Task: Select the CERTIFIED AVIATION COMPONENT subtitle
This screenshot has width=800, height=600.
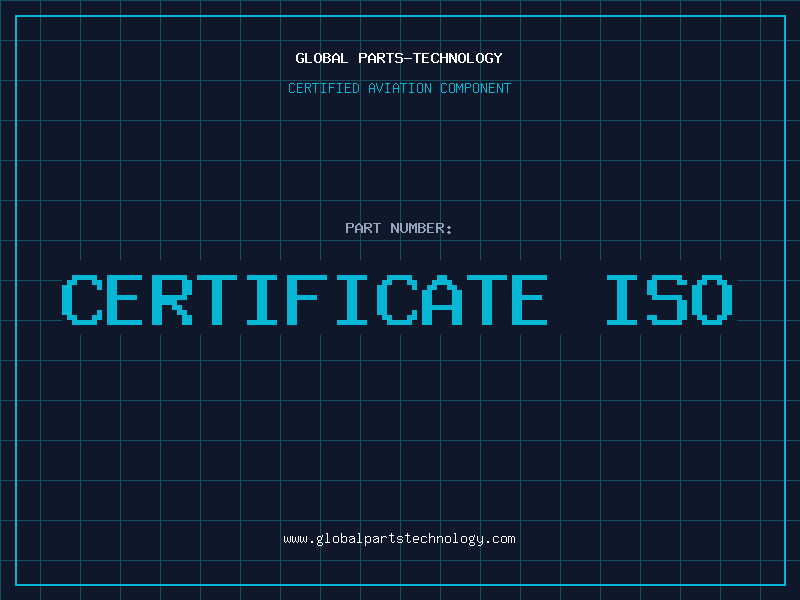Action: pyautogui.click(x=399, y=88)
